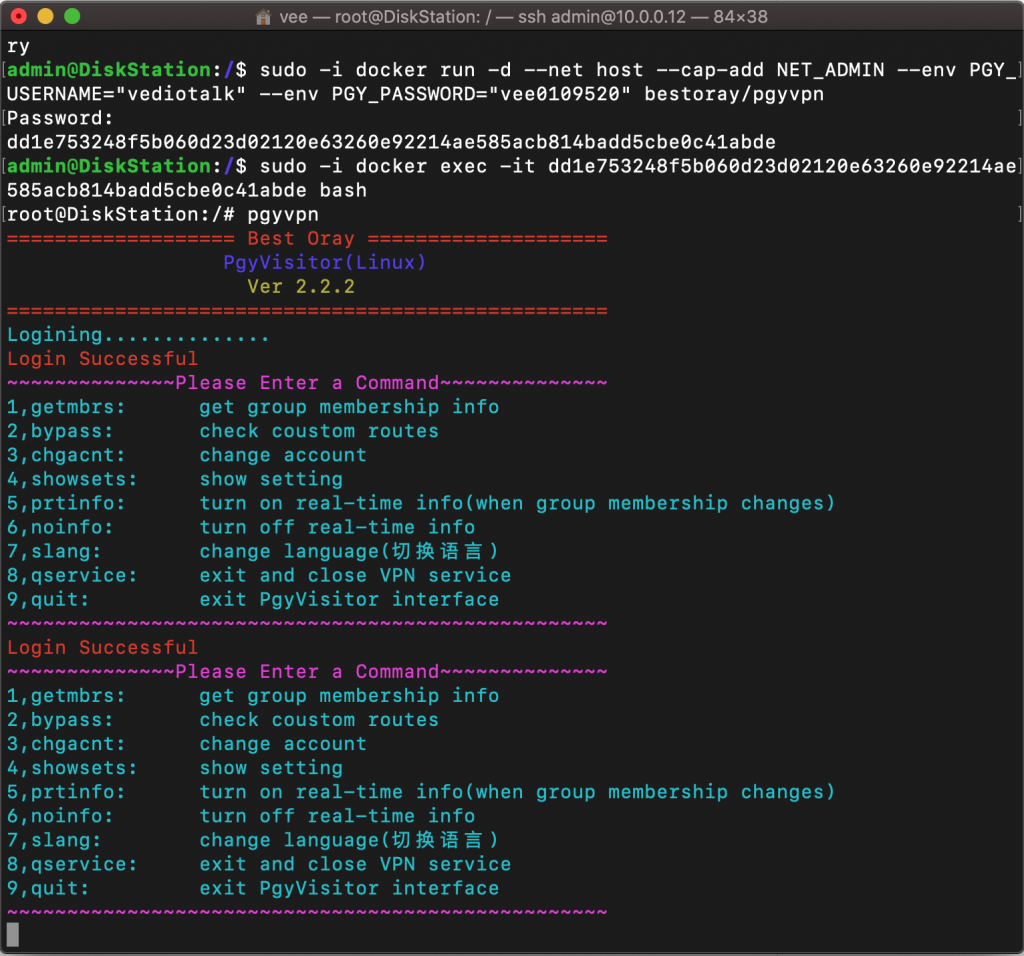This screenshot has width=1024, height=956.
Task: Click '7,slang:' in the first menu list
Action: click(54, 552)
